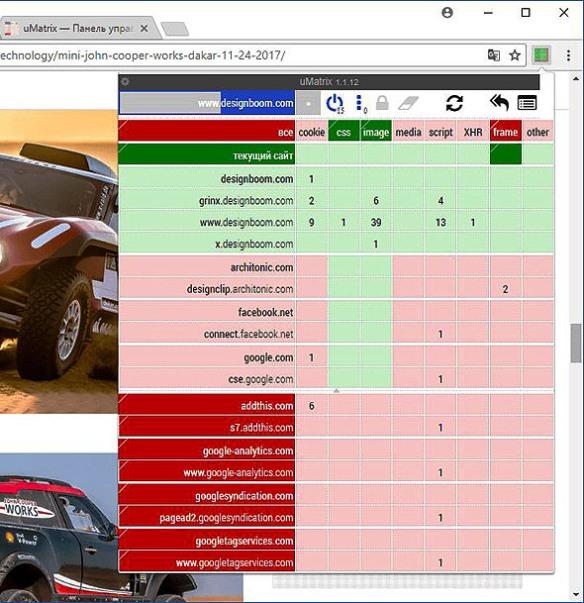
Task: Toggle the cookie column header
Action: coord(311,132)
